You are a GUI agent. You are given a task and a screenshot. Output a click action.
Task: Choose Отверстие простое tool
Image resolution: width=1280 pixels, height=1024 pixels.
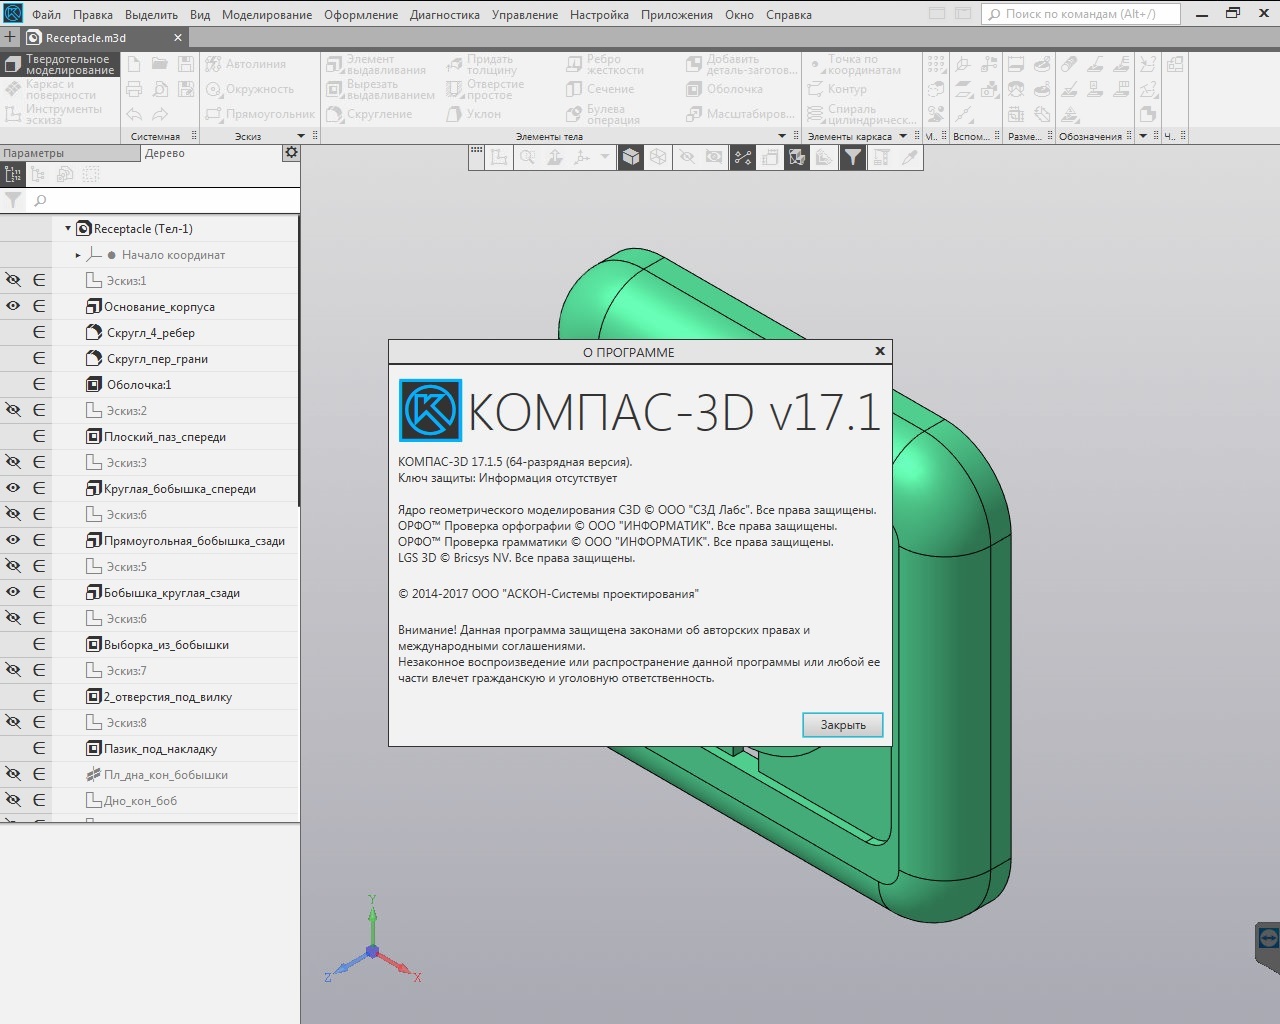pos(486,89)
